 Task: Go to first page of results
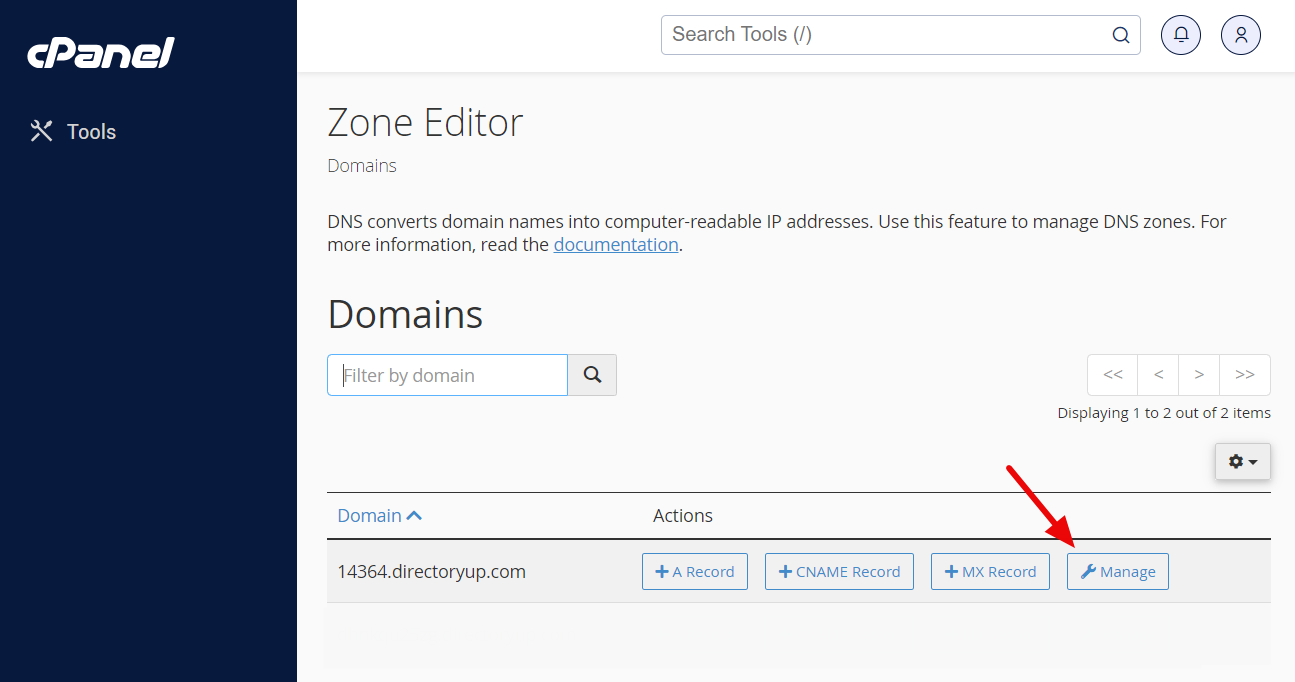tap(1112, 375)
